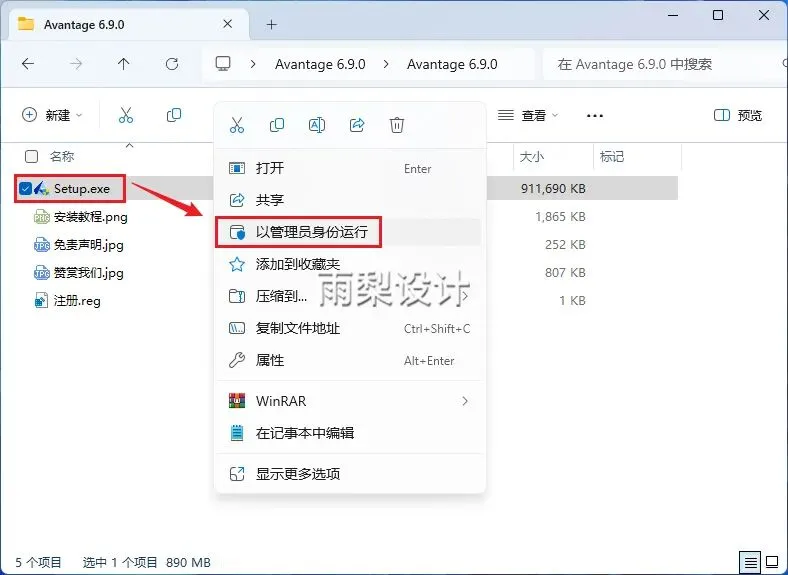Select file name 免责声明.jpg
The height and width of the screenshot is (575, 788).
89,245
